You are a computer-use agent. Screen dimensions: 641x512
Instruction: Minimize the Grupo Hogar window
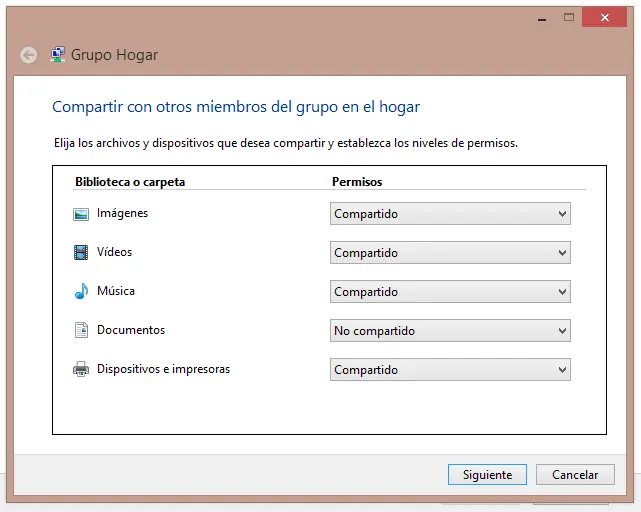coord(542,18)
